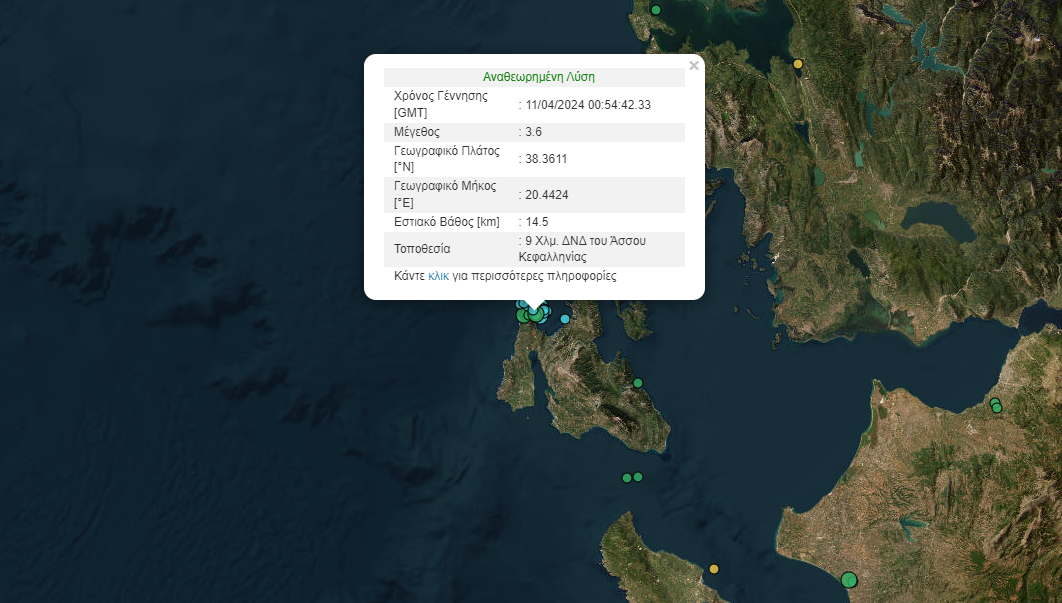Click the 'Αναθεωρημένη Λύση' popup header
The width and height of the screenshot is (1062, 603).
click(538, 77)
